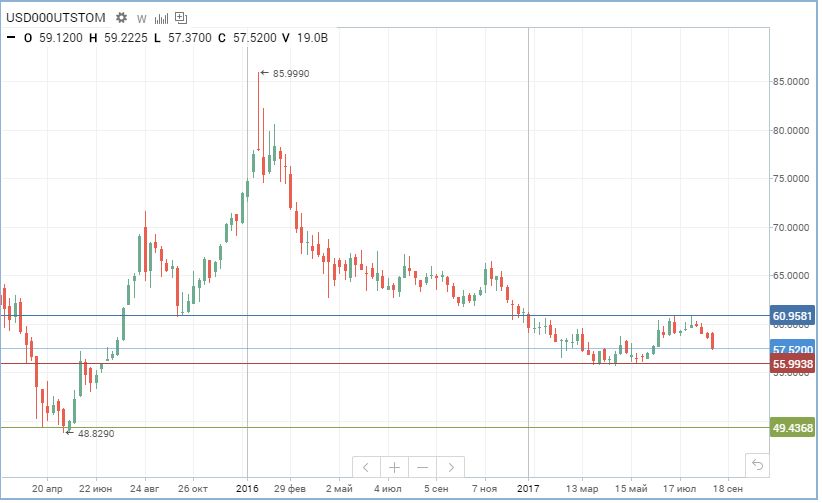Zoom out with the minus button
822x503 pixels.
423,467
